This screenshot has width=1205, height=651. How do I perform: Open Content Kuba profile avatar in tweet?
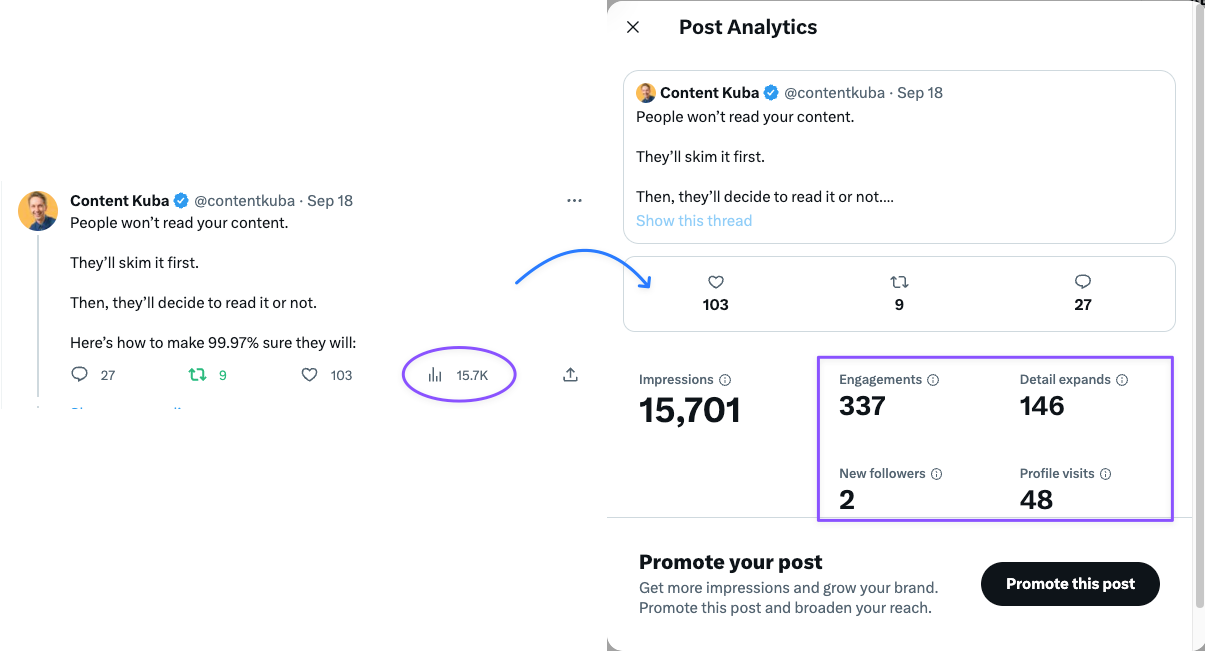click(x=38, y=211)
